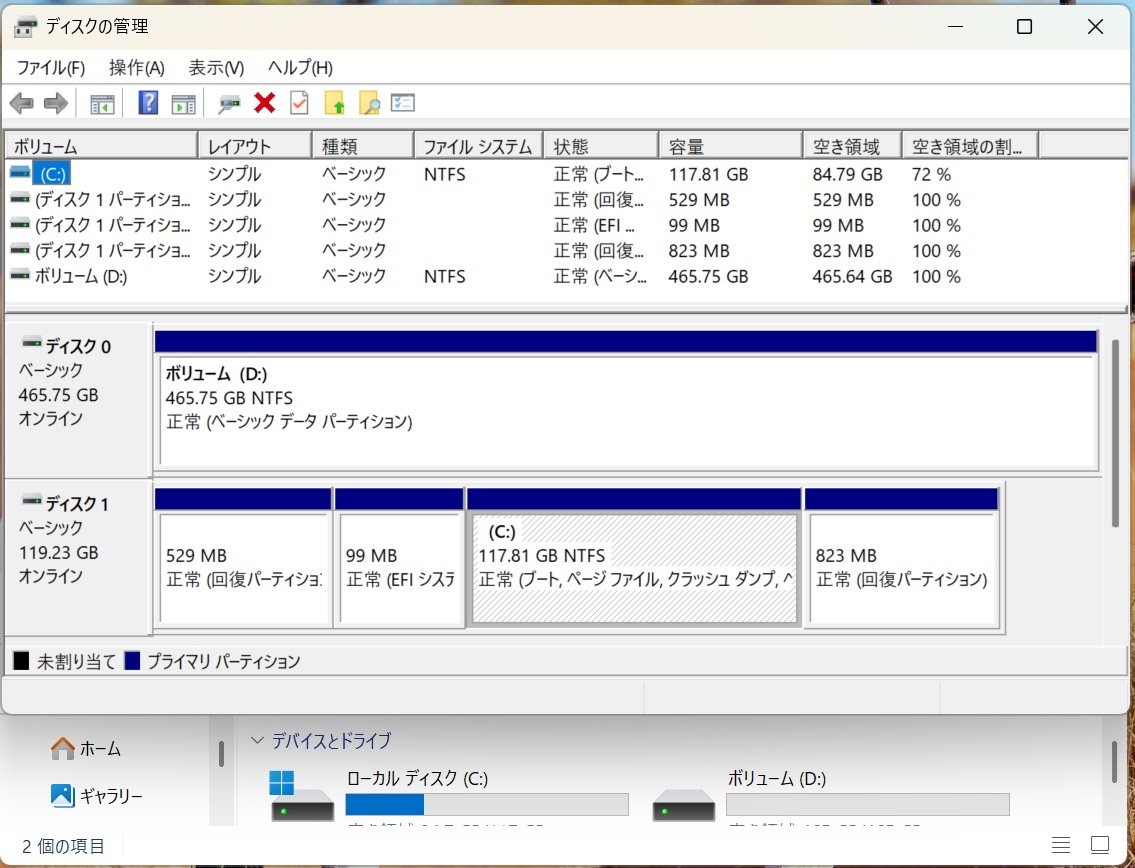Click the ディスク 1 disk icon
The height and width of the screenshot is (868, 1135).
pyautogui.click(x=32, y=501)
